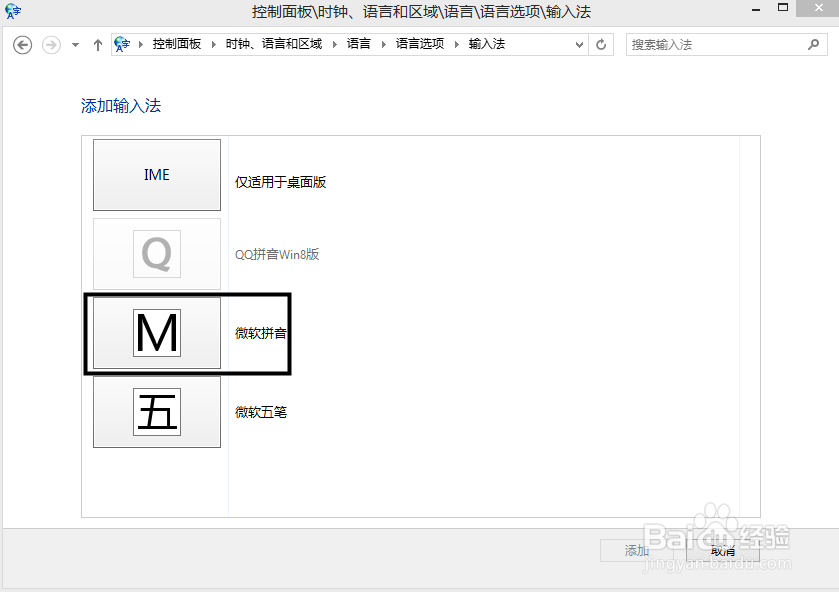
Task: Select the desktop-only IME input method icon
Action: click(x=156, y=175)
